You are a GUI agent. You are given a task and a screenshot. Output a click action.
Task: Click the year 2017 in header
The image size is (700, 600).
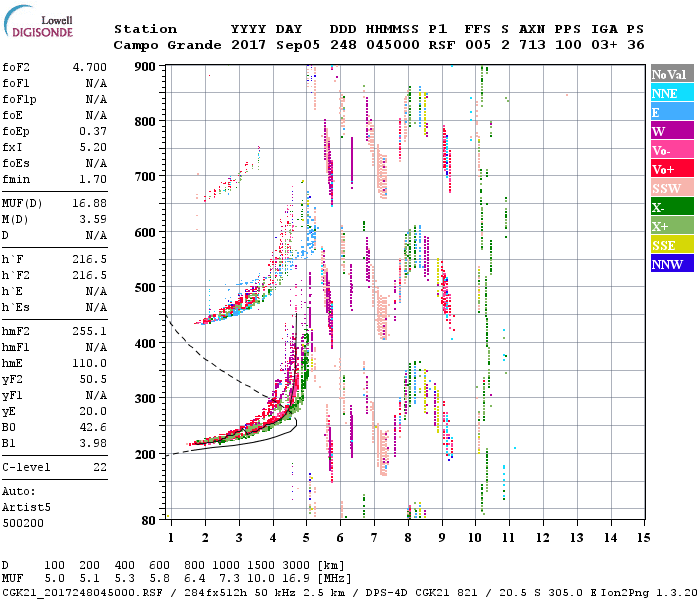click(249, 45)
